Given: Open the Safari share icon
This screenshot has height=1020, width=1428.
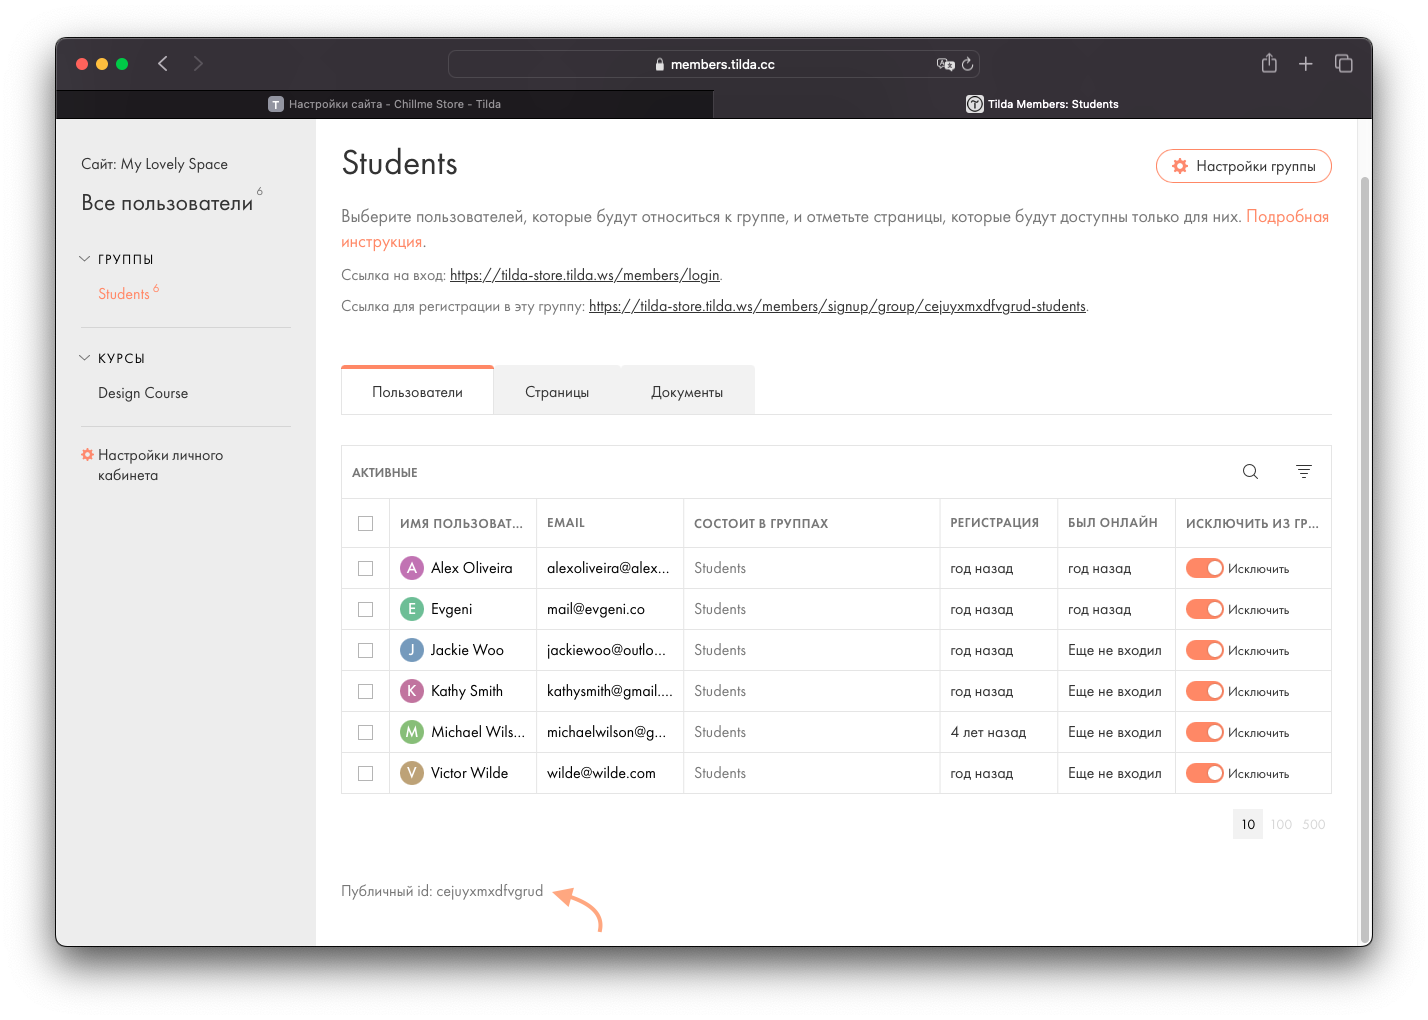Looking at the screenshot, I should pos(1269,64).
